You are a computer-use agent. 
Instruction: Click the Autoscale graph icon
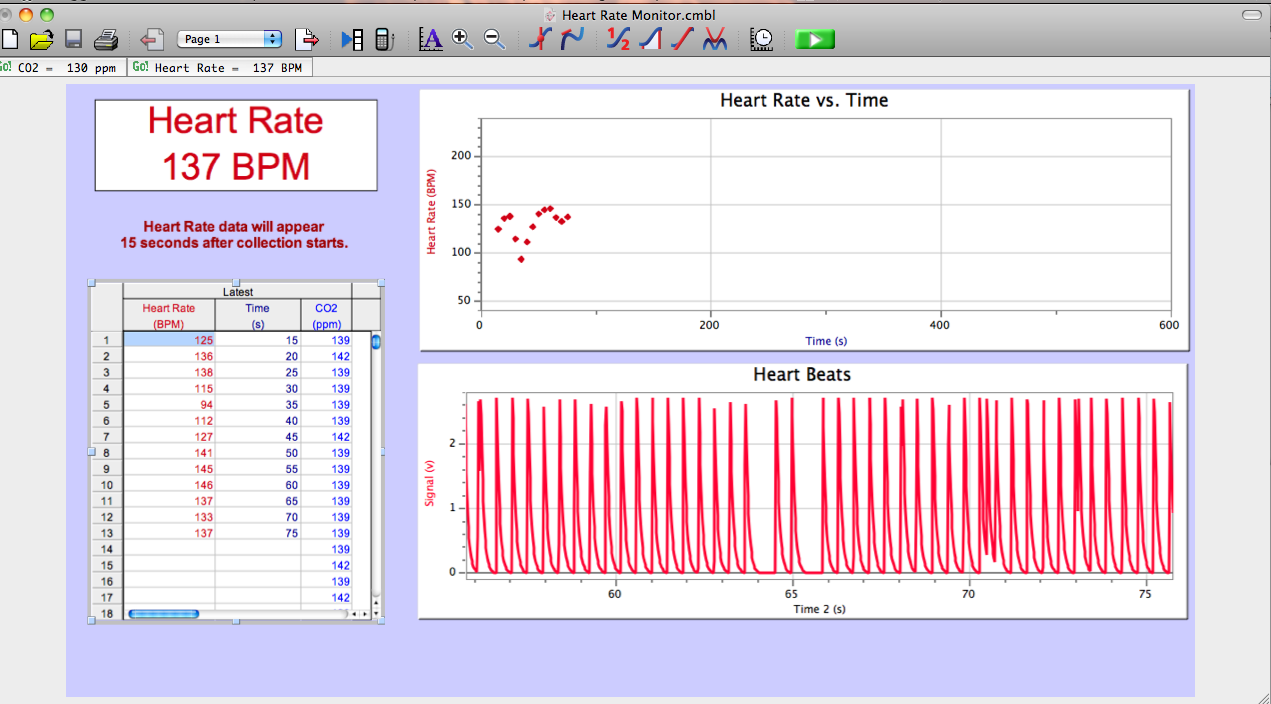point(430,39)
